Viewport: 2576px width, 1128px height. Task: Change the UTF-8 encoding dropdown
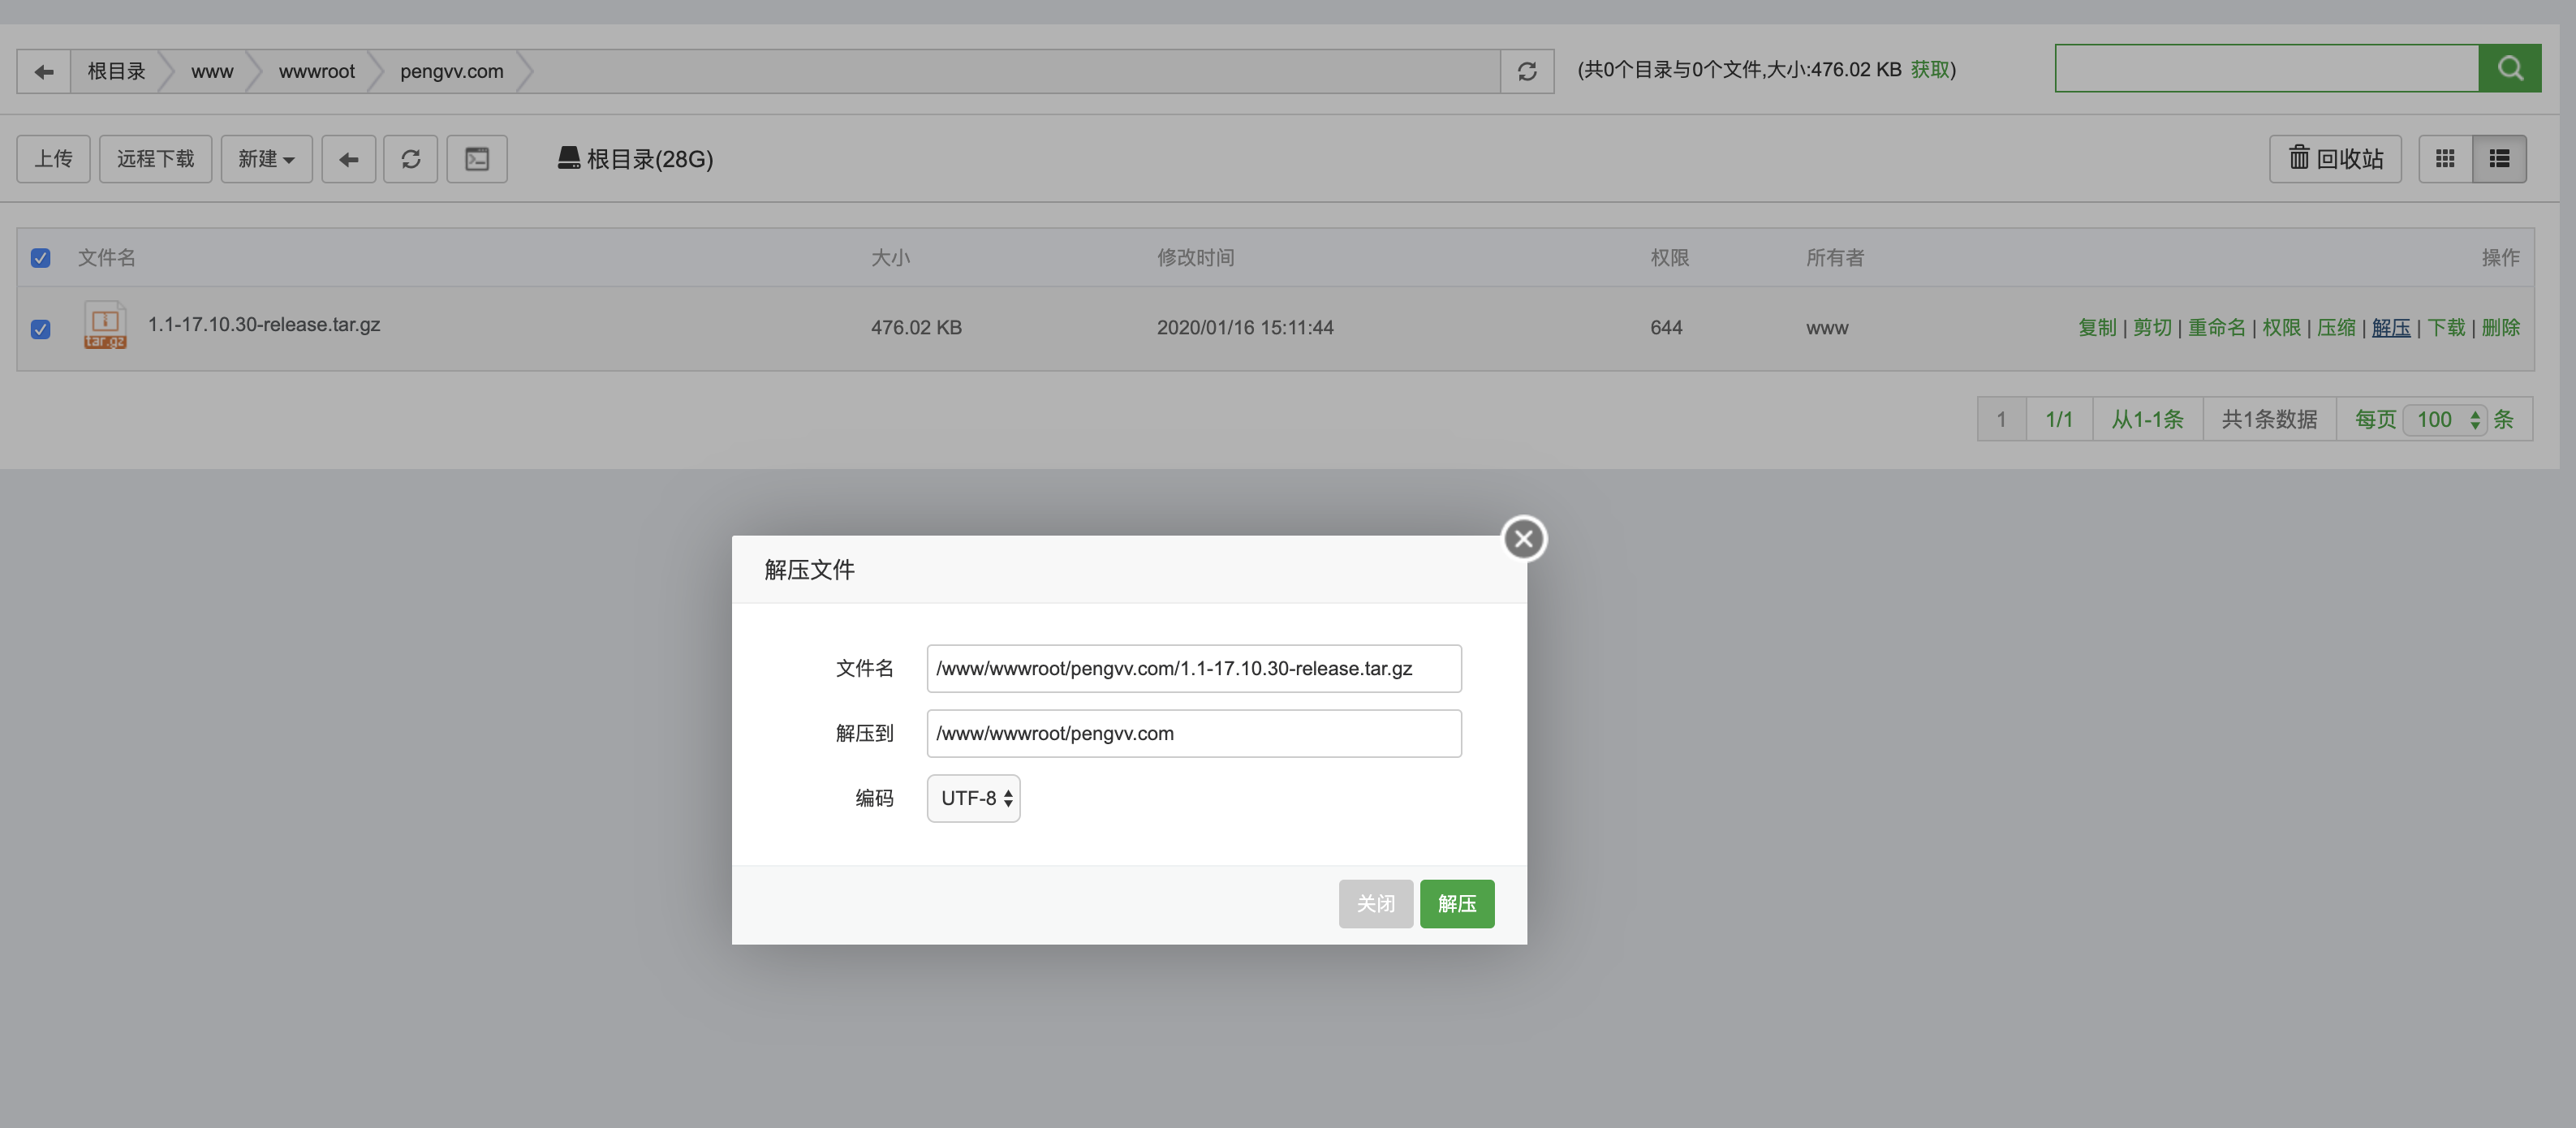tap(972, 798)
